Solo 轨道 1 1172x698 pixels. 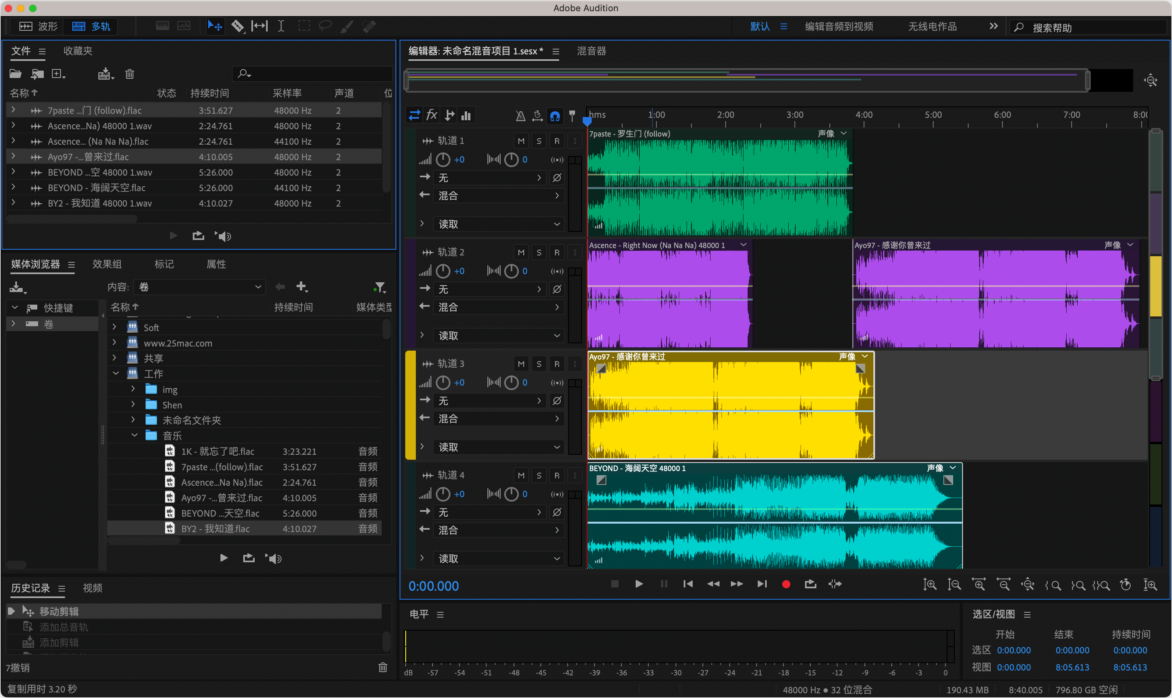[x=539, y=140]
